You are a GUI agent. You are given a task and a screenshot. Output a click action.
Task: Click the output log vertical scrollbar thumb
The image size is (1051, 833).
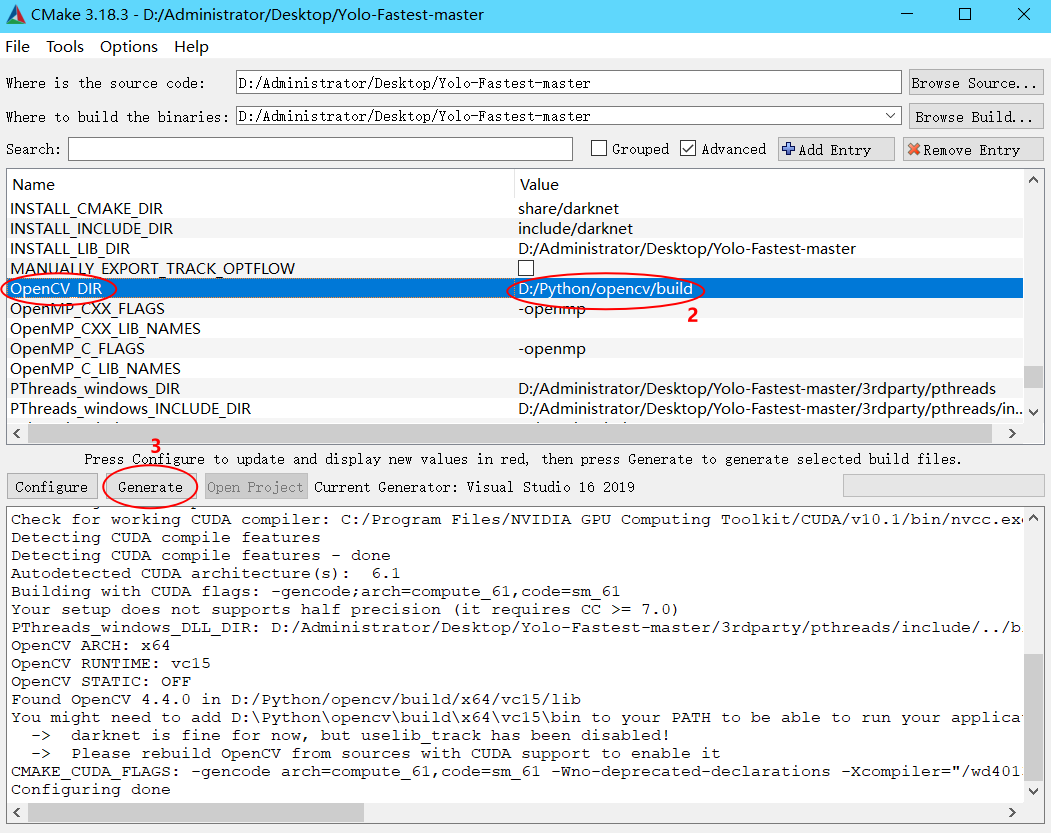(x=1034, y=717)
